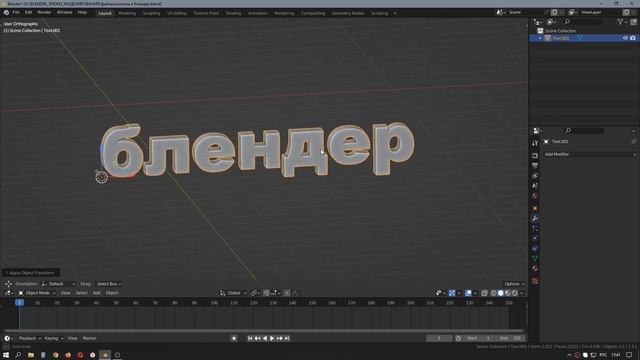Open the Render properties tab
The width and height of the screenshot is (640, 360).
click(x=535, y=156)
